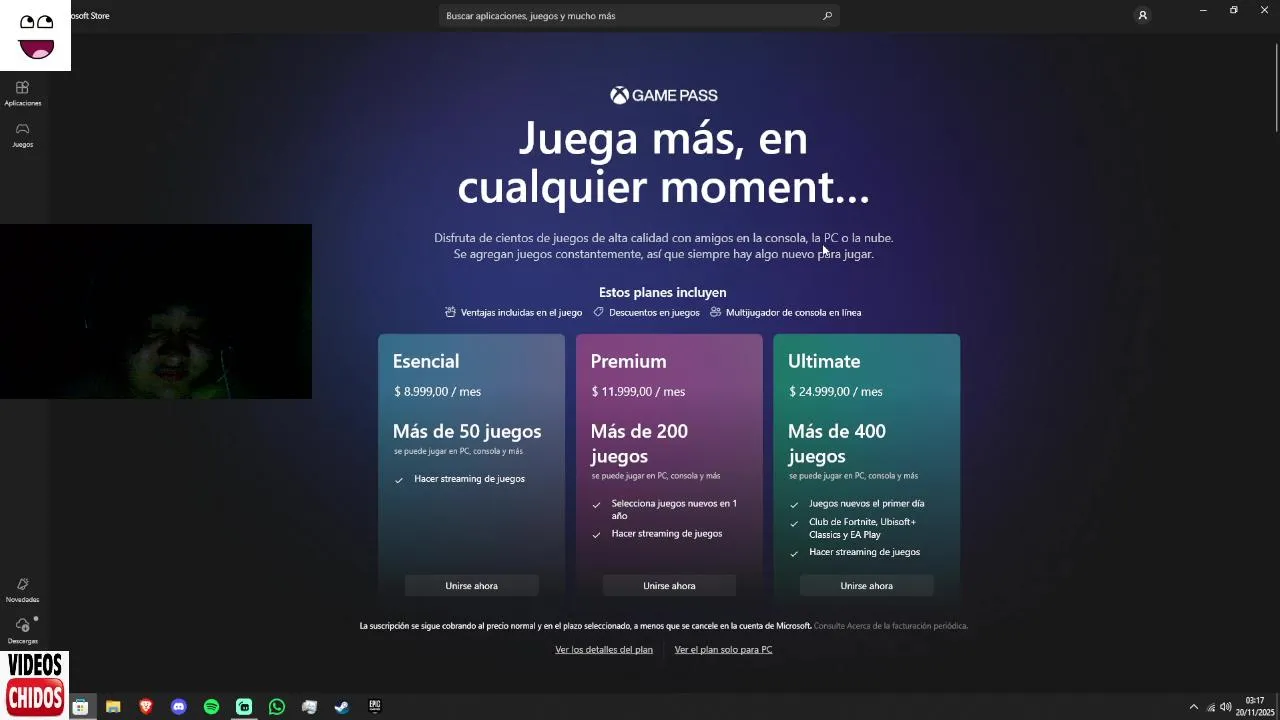Open Ver los detalles del plan link
The width and height of the screenshot is (1280, 720).
604,650
